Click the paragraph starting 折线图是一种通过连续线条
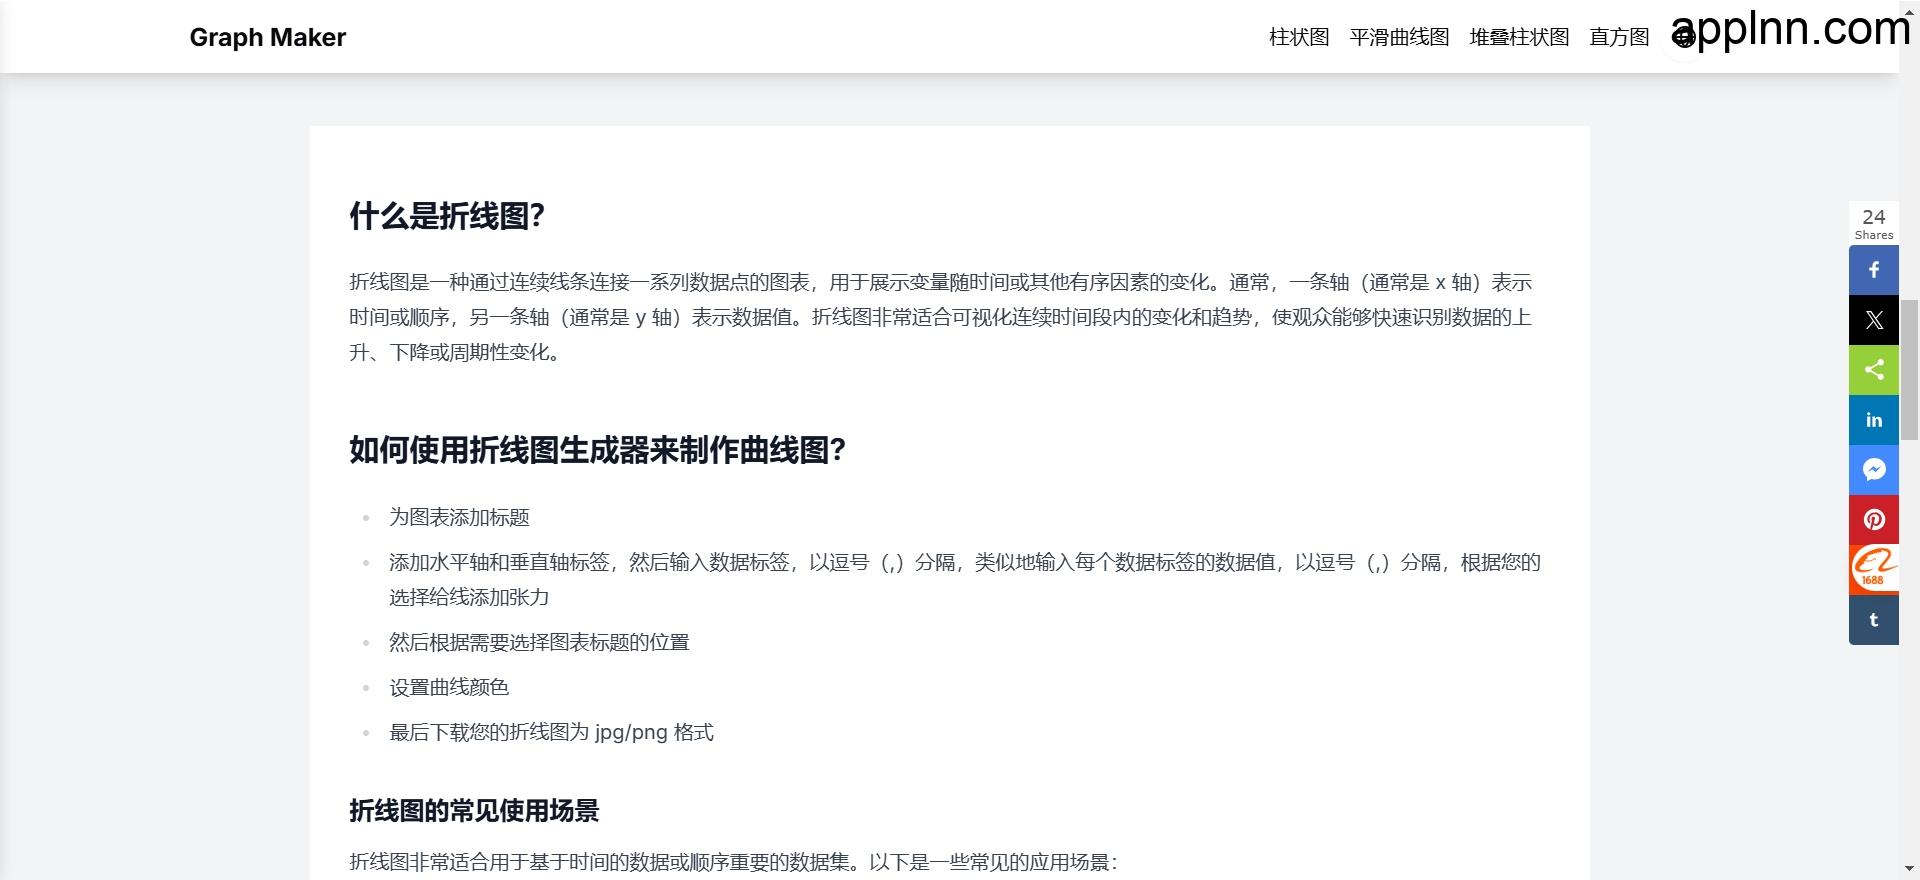1920x880 pixels. coord(941,317)
